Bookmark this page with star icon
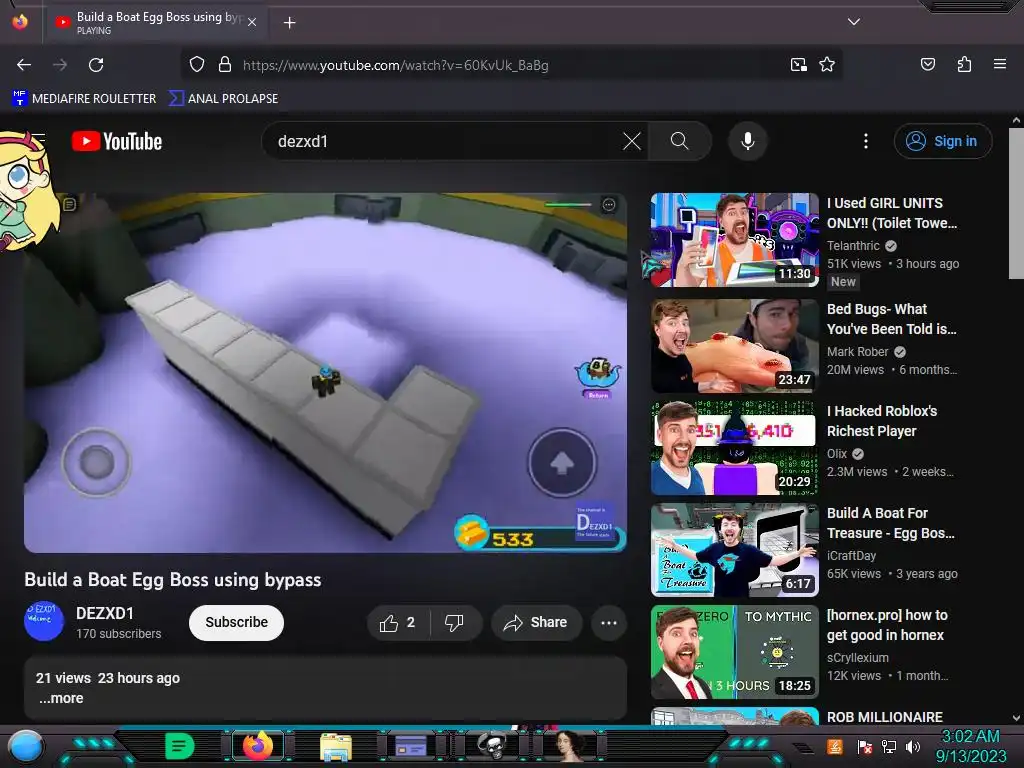Image resolution: width=1024 pixels, height=768 pixels. pos(827,64)
